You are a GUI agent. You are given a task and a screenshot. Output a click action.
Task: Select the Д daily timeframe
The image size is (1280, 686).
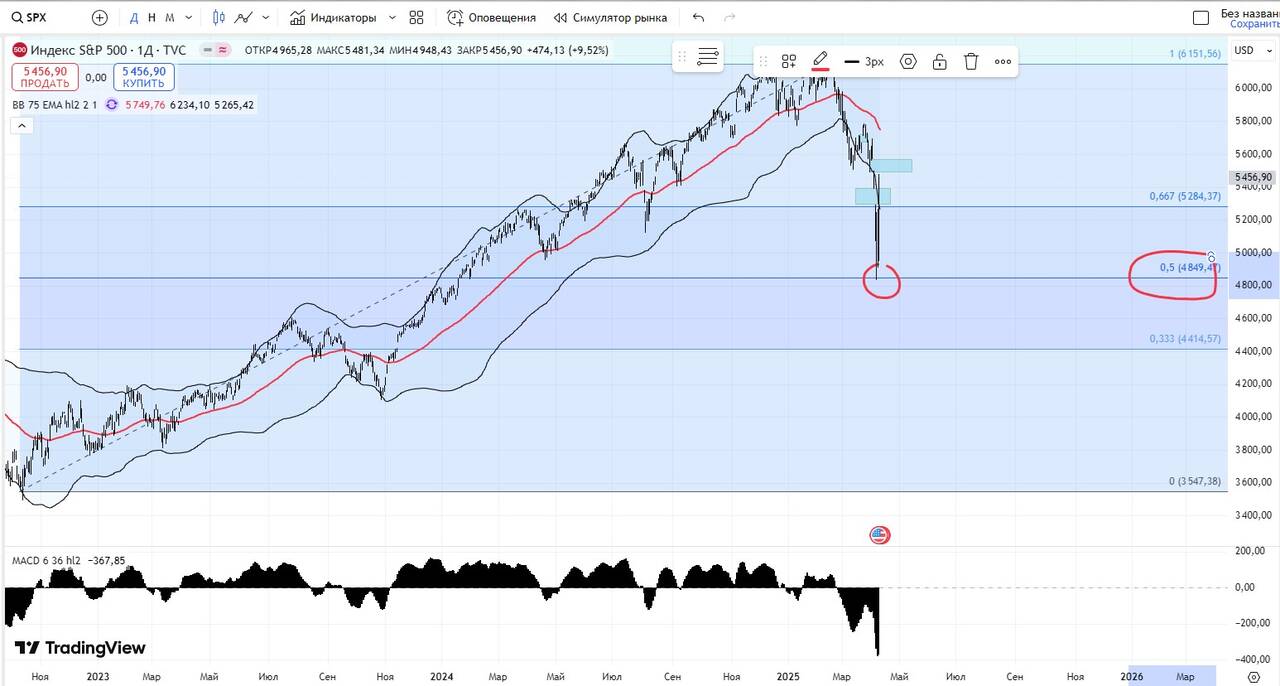pyautogui.click(x=134, y=17)
